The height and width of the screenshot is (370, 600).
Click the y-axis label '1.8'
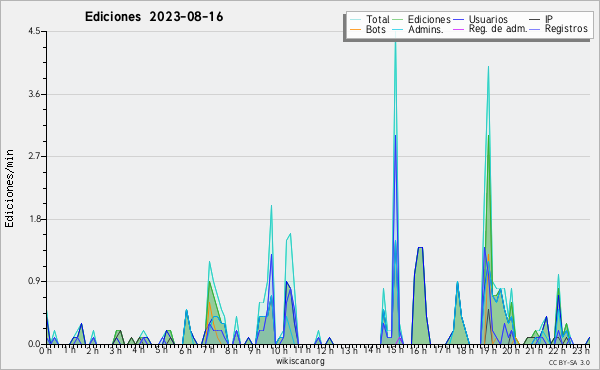coord(34,219)
